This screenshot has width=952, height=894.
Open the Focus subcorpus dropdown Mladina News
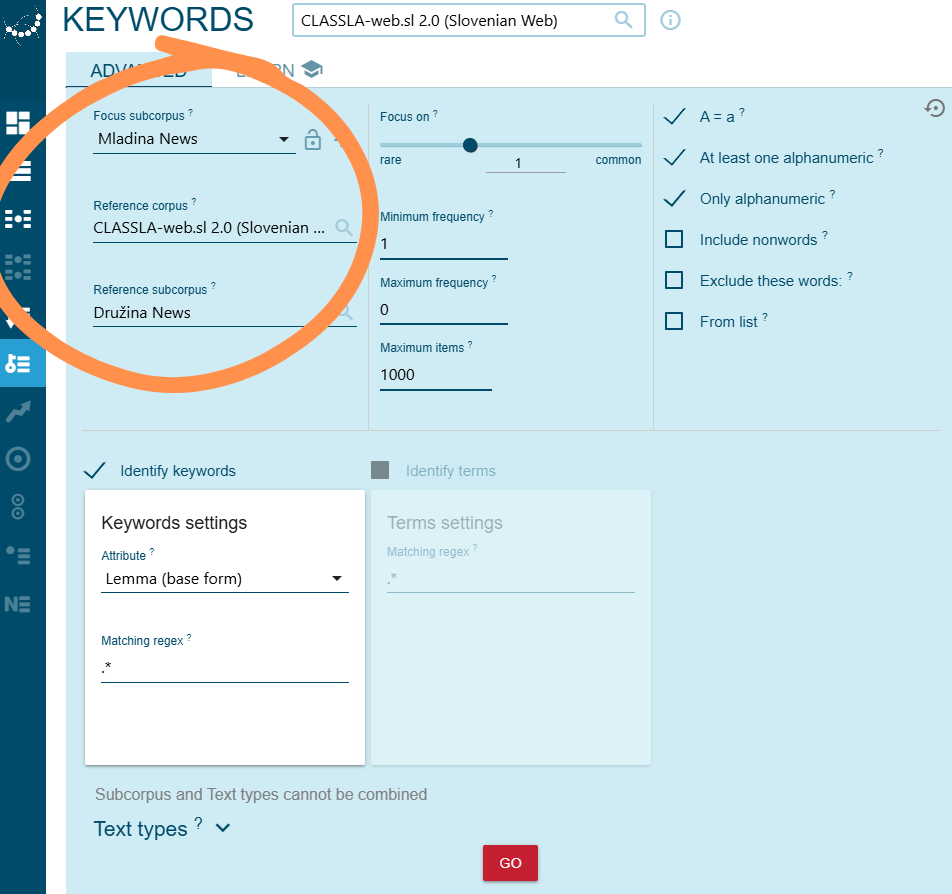[x=194, y=139]
